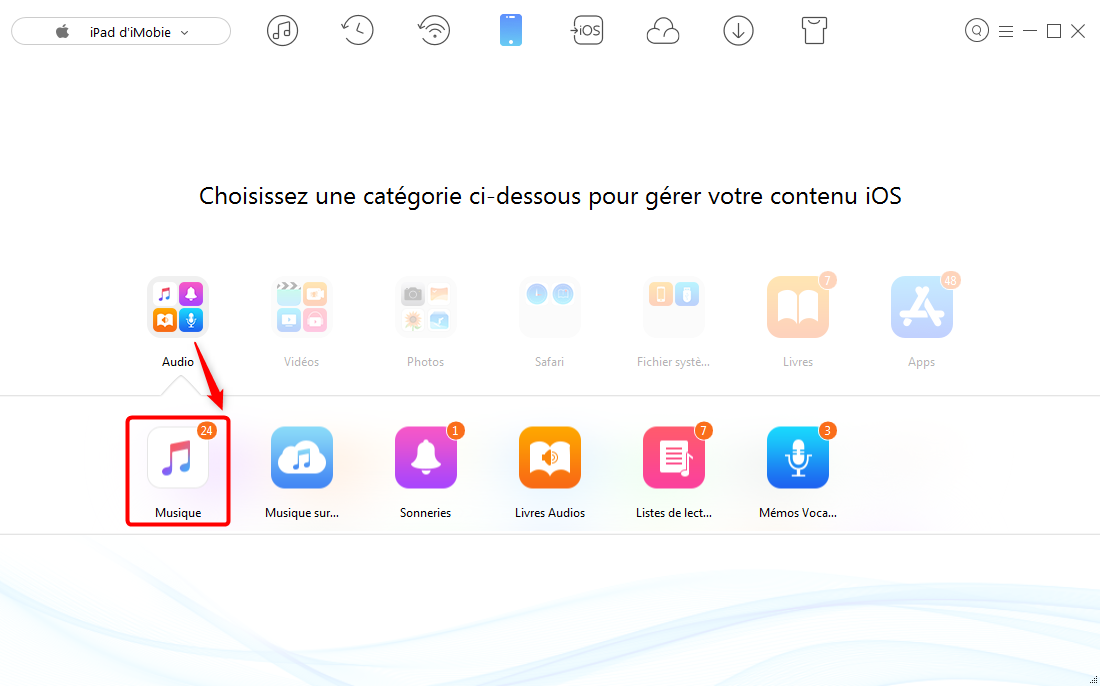Open the T-shirt skin icon
Viewport: 1100px width, 686px height.
814,31
